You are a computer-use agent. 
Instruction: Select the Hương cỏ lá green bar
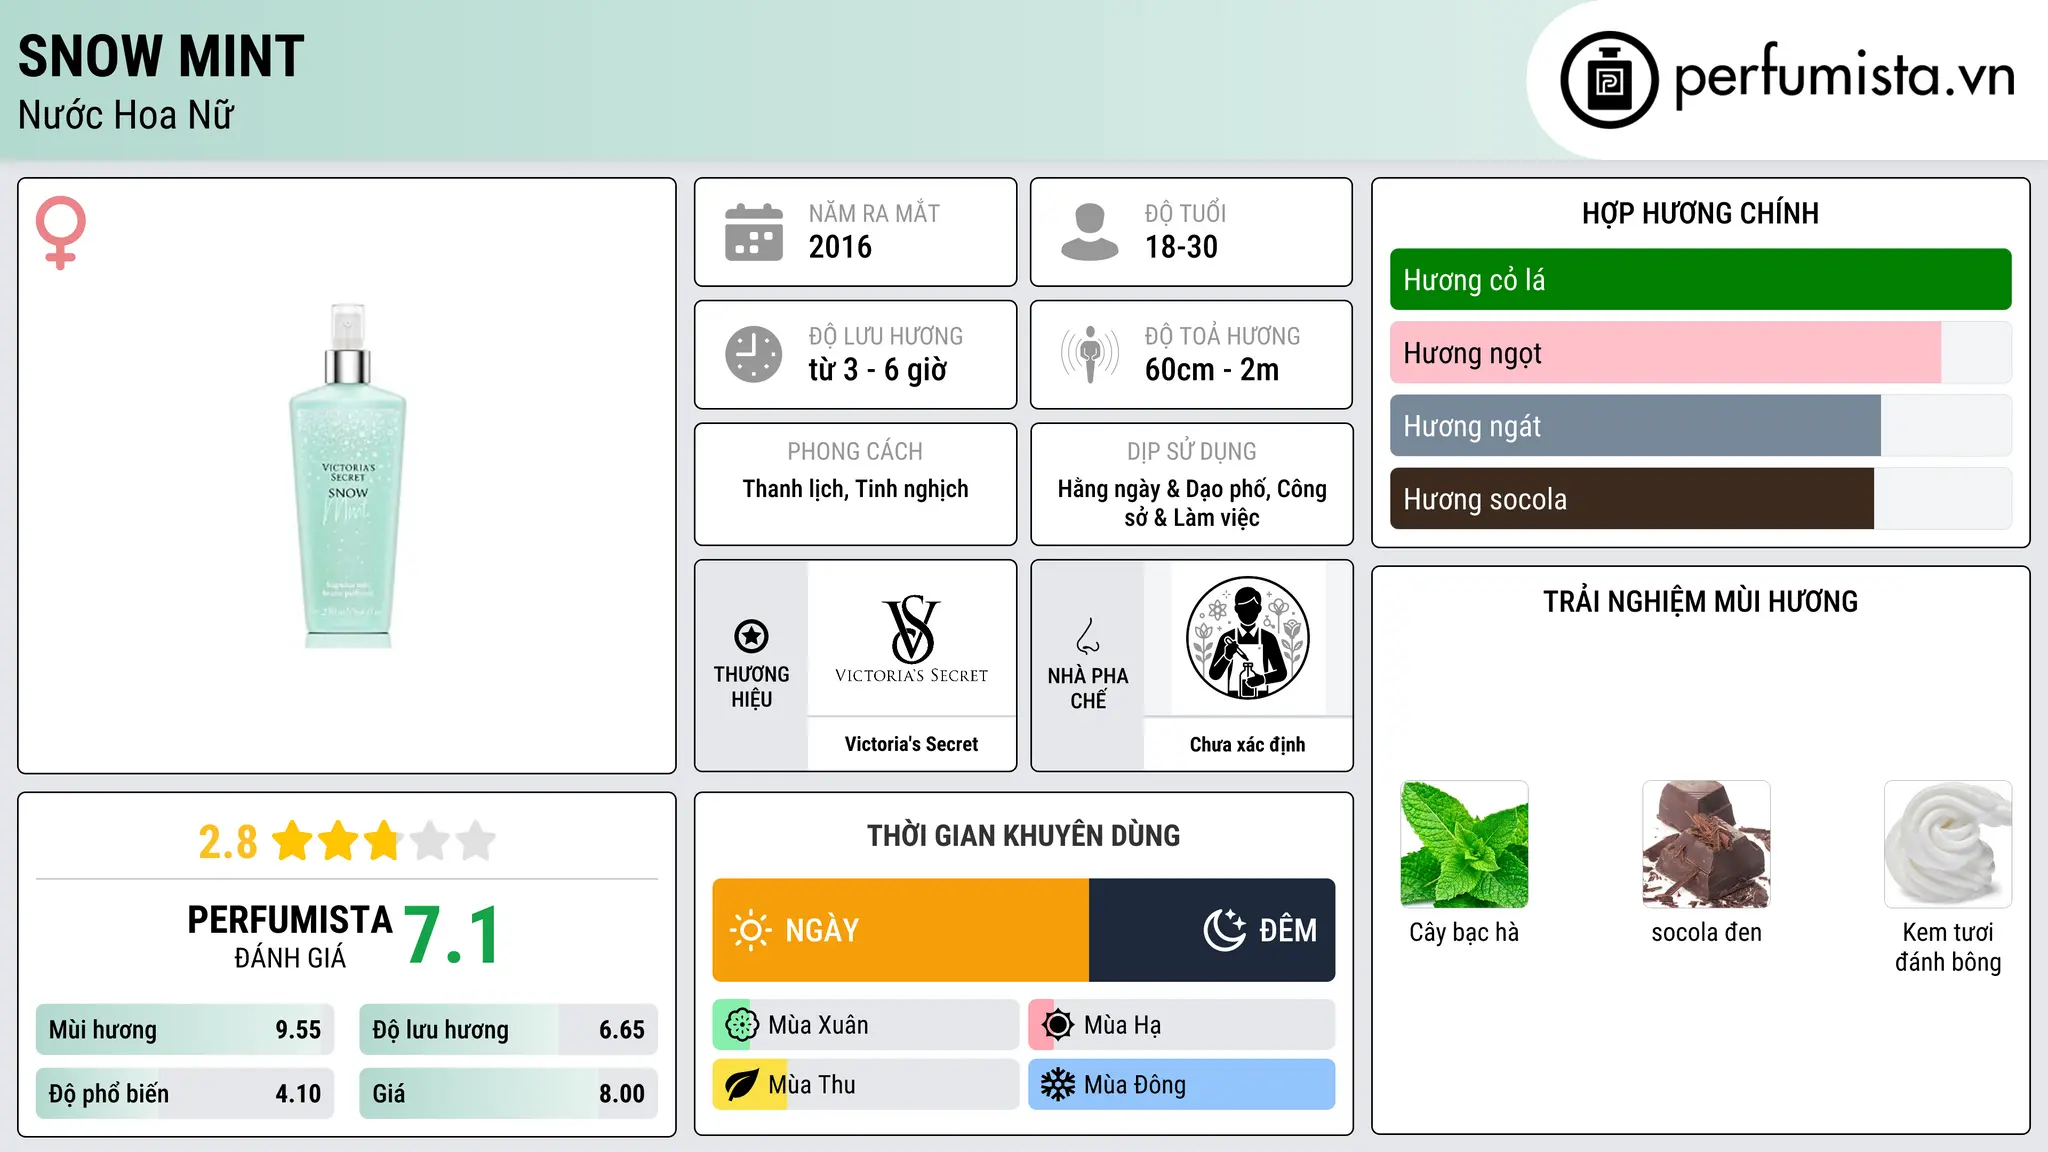[1700, 280]
